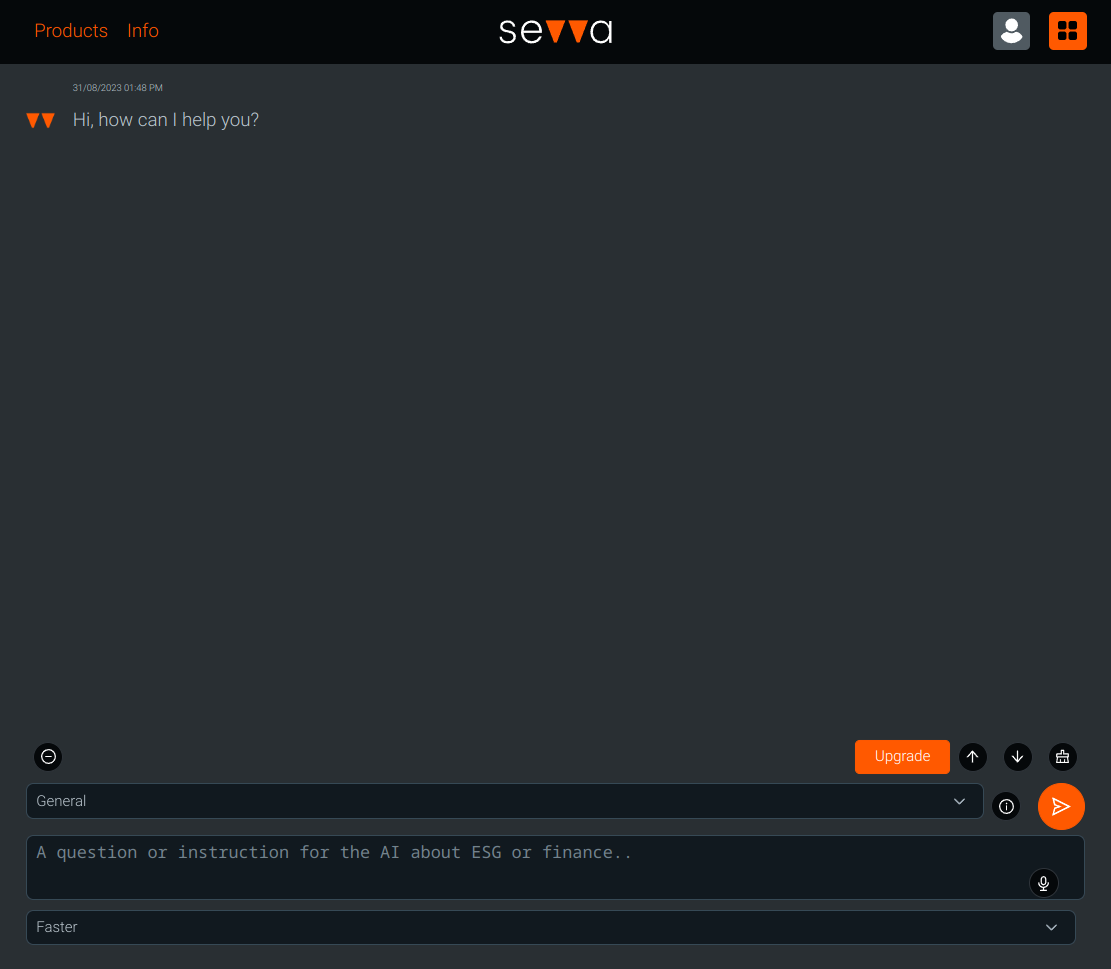Image resolution: width=1111 pixels, height=969 pixels.
Task: Expand the Faster speed dropdown
Action: (x=540, y=927)
